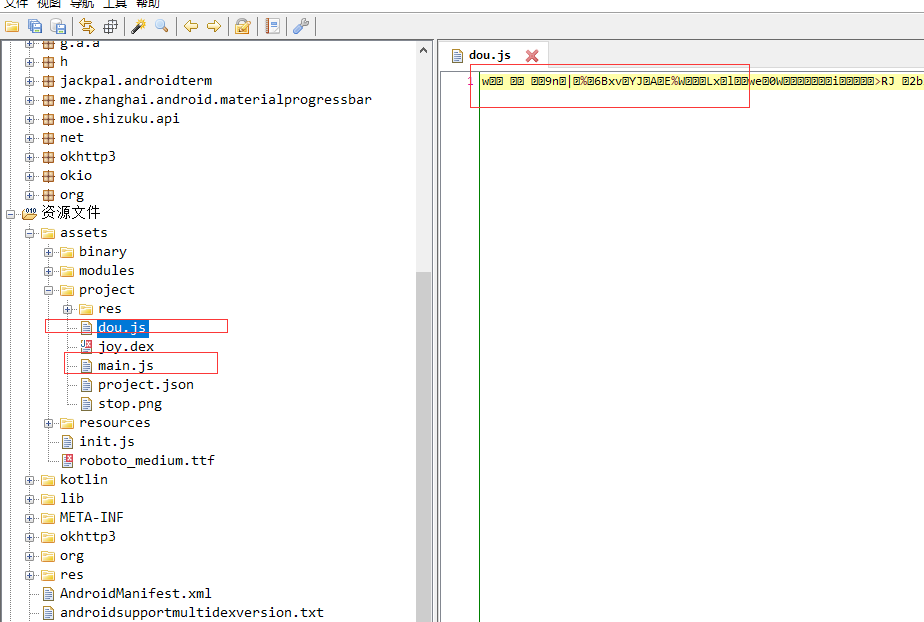The image size is (924, 622).
Task: Open the log viewer icon
Action: click(273, 26)
